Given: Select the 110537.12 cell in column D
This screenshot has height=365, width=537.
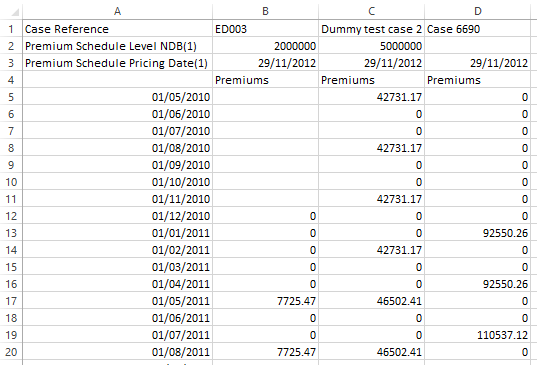Looking at the screenshot, I should pos(478,335).
